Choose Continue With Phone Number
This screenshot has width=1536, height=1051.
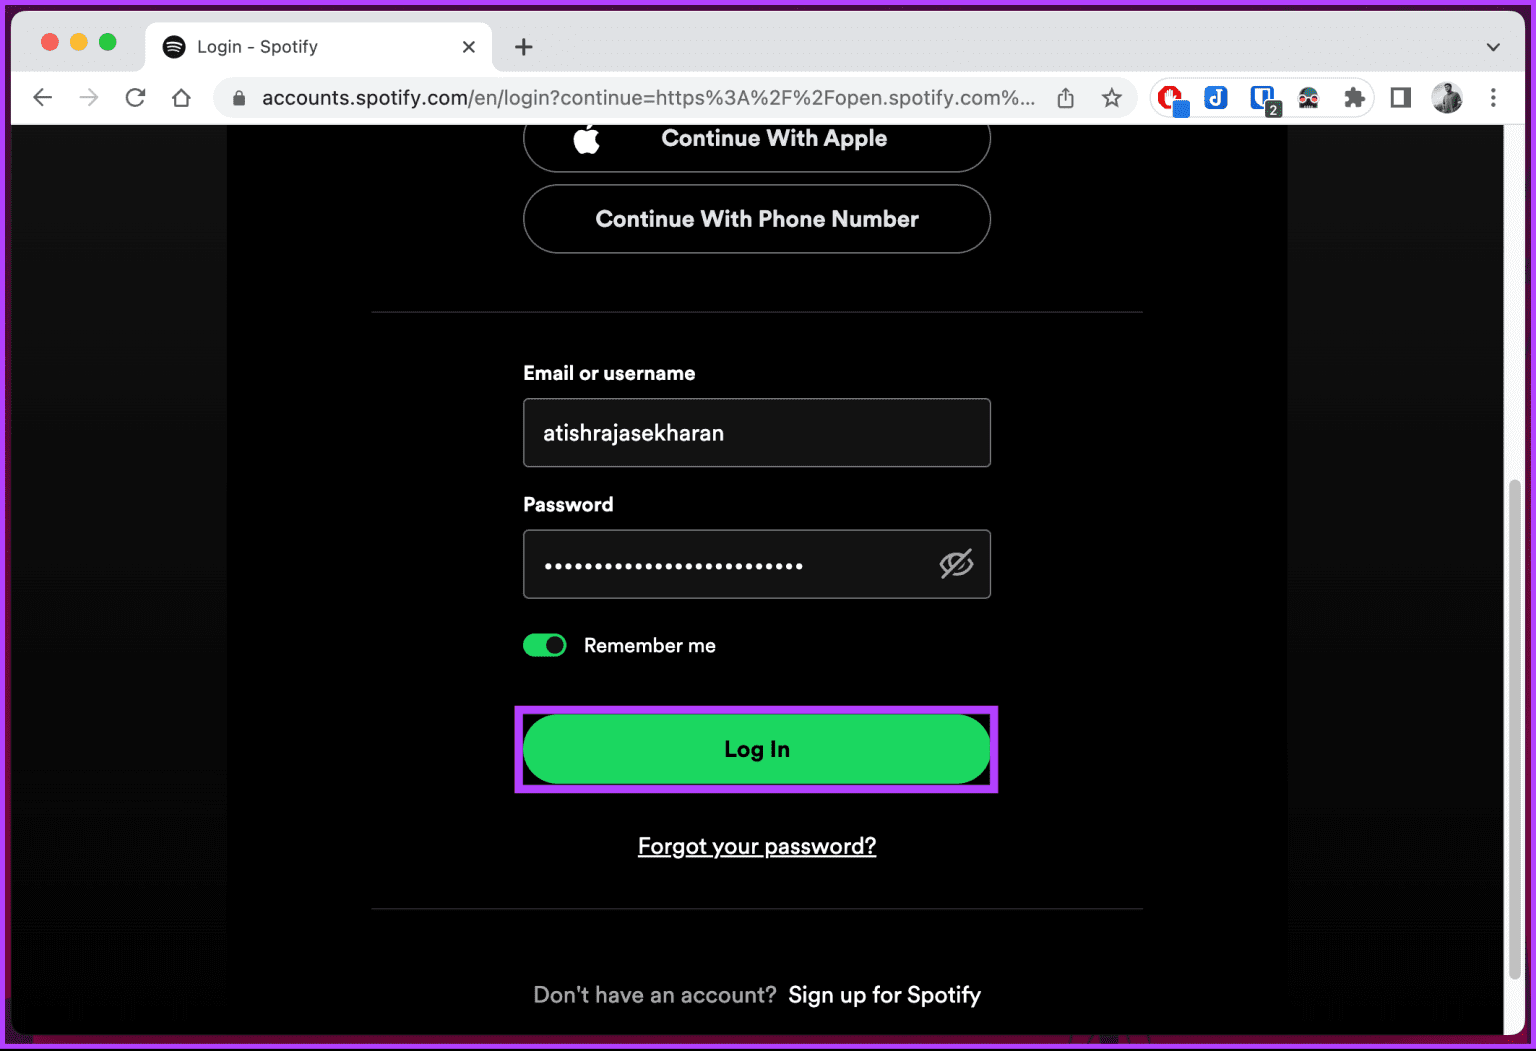coord(757,219)
